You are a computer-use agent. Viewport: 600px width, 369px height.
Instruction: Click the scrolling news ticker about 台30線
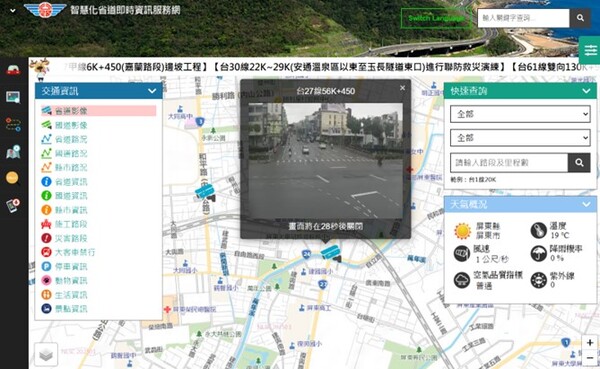coord(357,67)
